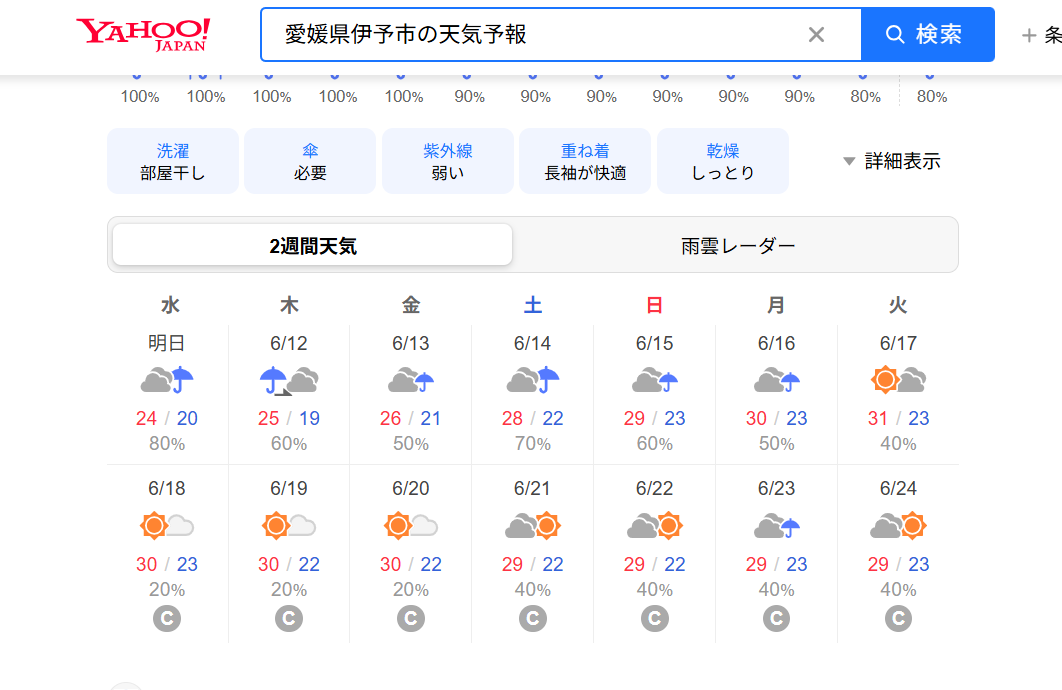The height and width of the screenshot is (690, 1062).
Task: Open the 紫外線 弱い index card
Action: pyautogui.click(x=448, y=161)
